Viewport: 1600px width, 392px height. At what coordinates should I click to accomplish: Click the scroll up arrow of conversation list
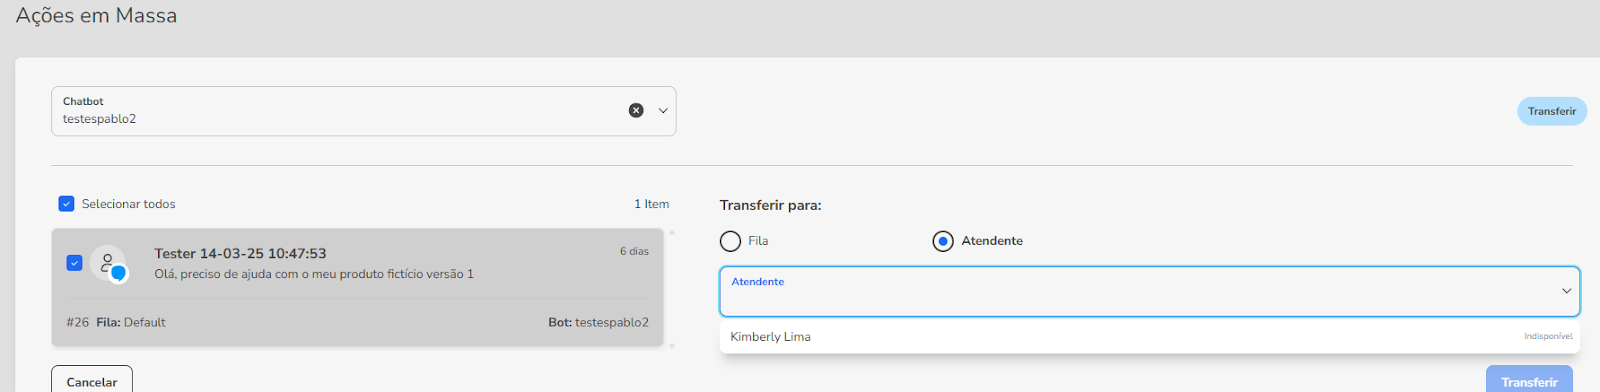[x=672, y=232]
